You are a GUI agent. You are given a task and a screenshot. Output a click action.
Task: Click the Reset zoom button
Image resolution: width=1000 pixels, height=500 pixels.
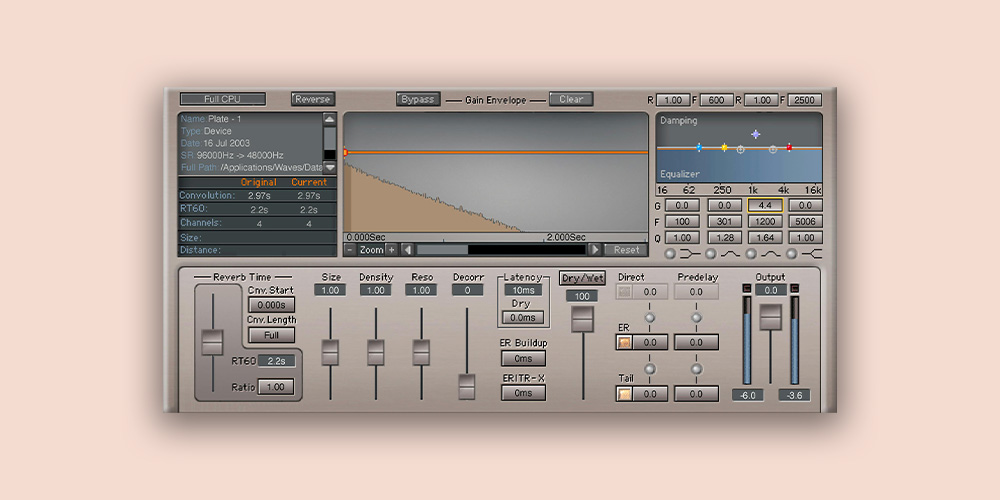(x=626, y=250)
